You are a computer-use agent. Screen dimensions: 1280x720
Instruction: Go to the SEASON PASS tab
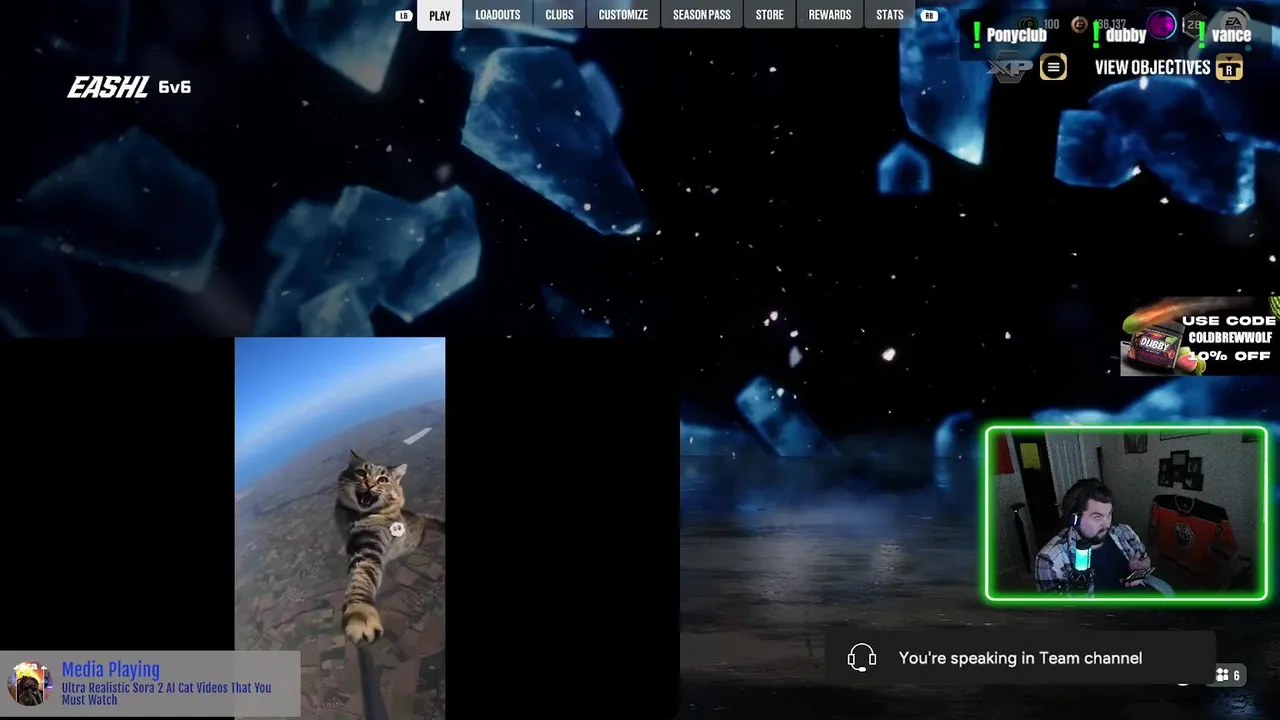(701, 15)
